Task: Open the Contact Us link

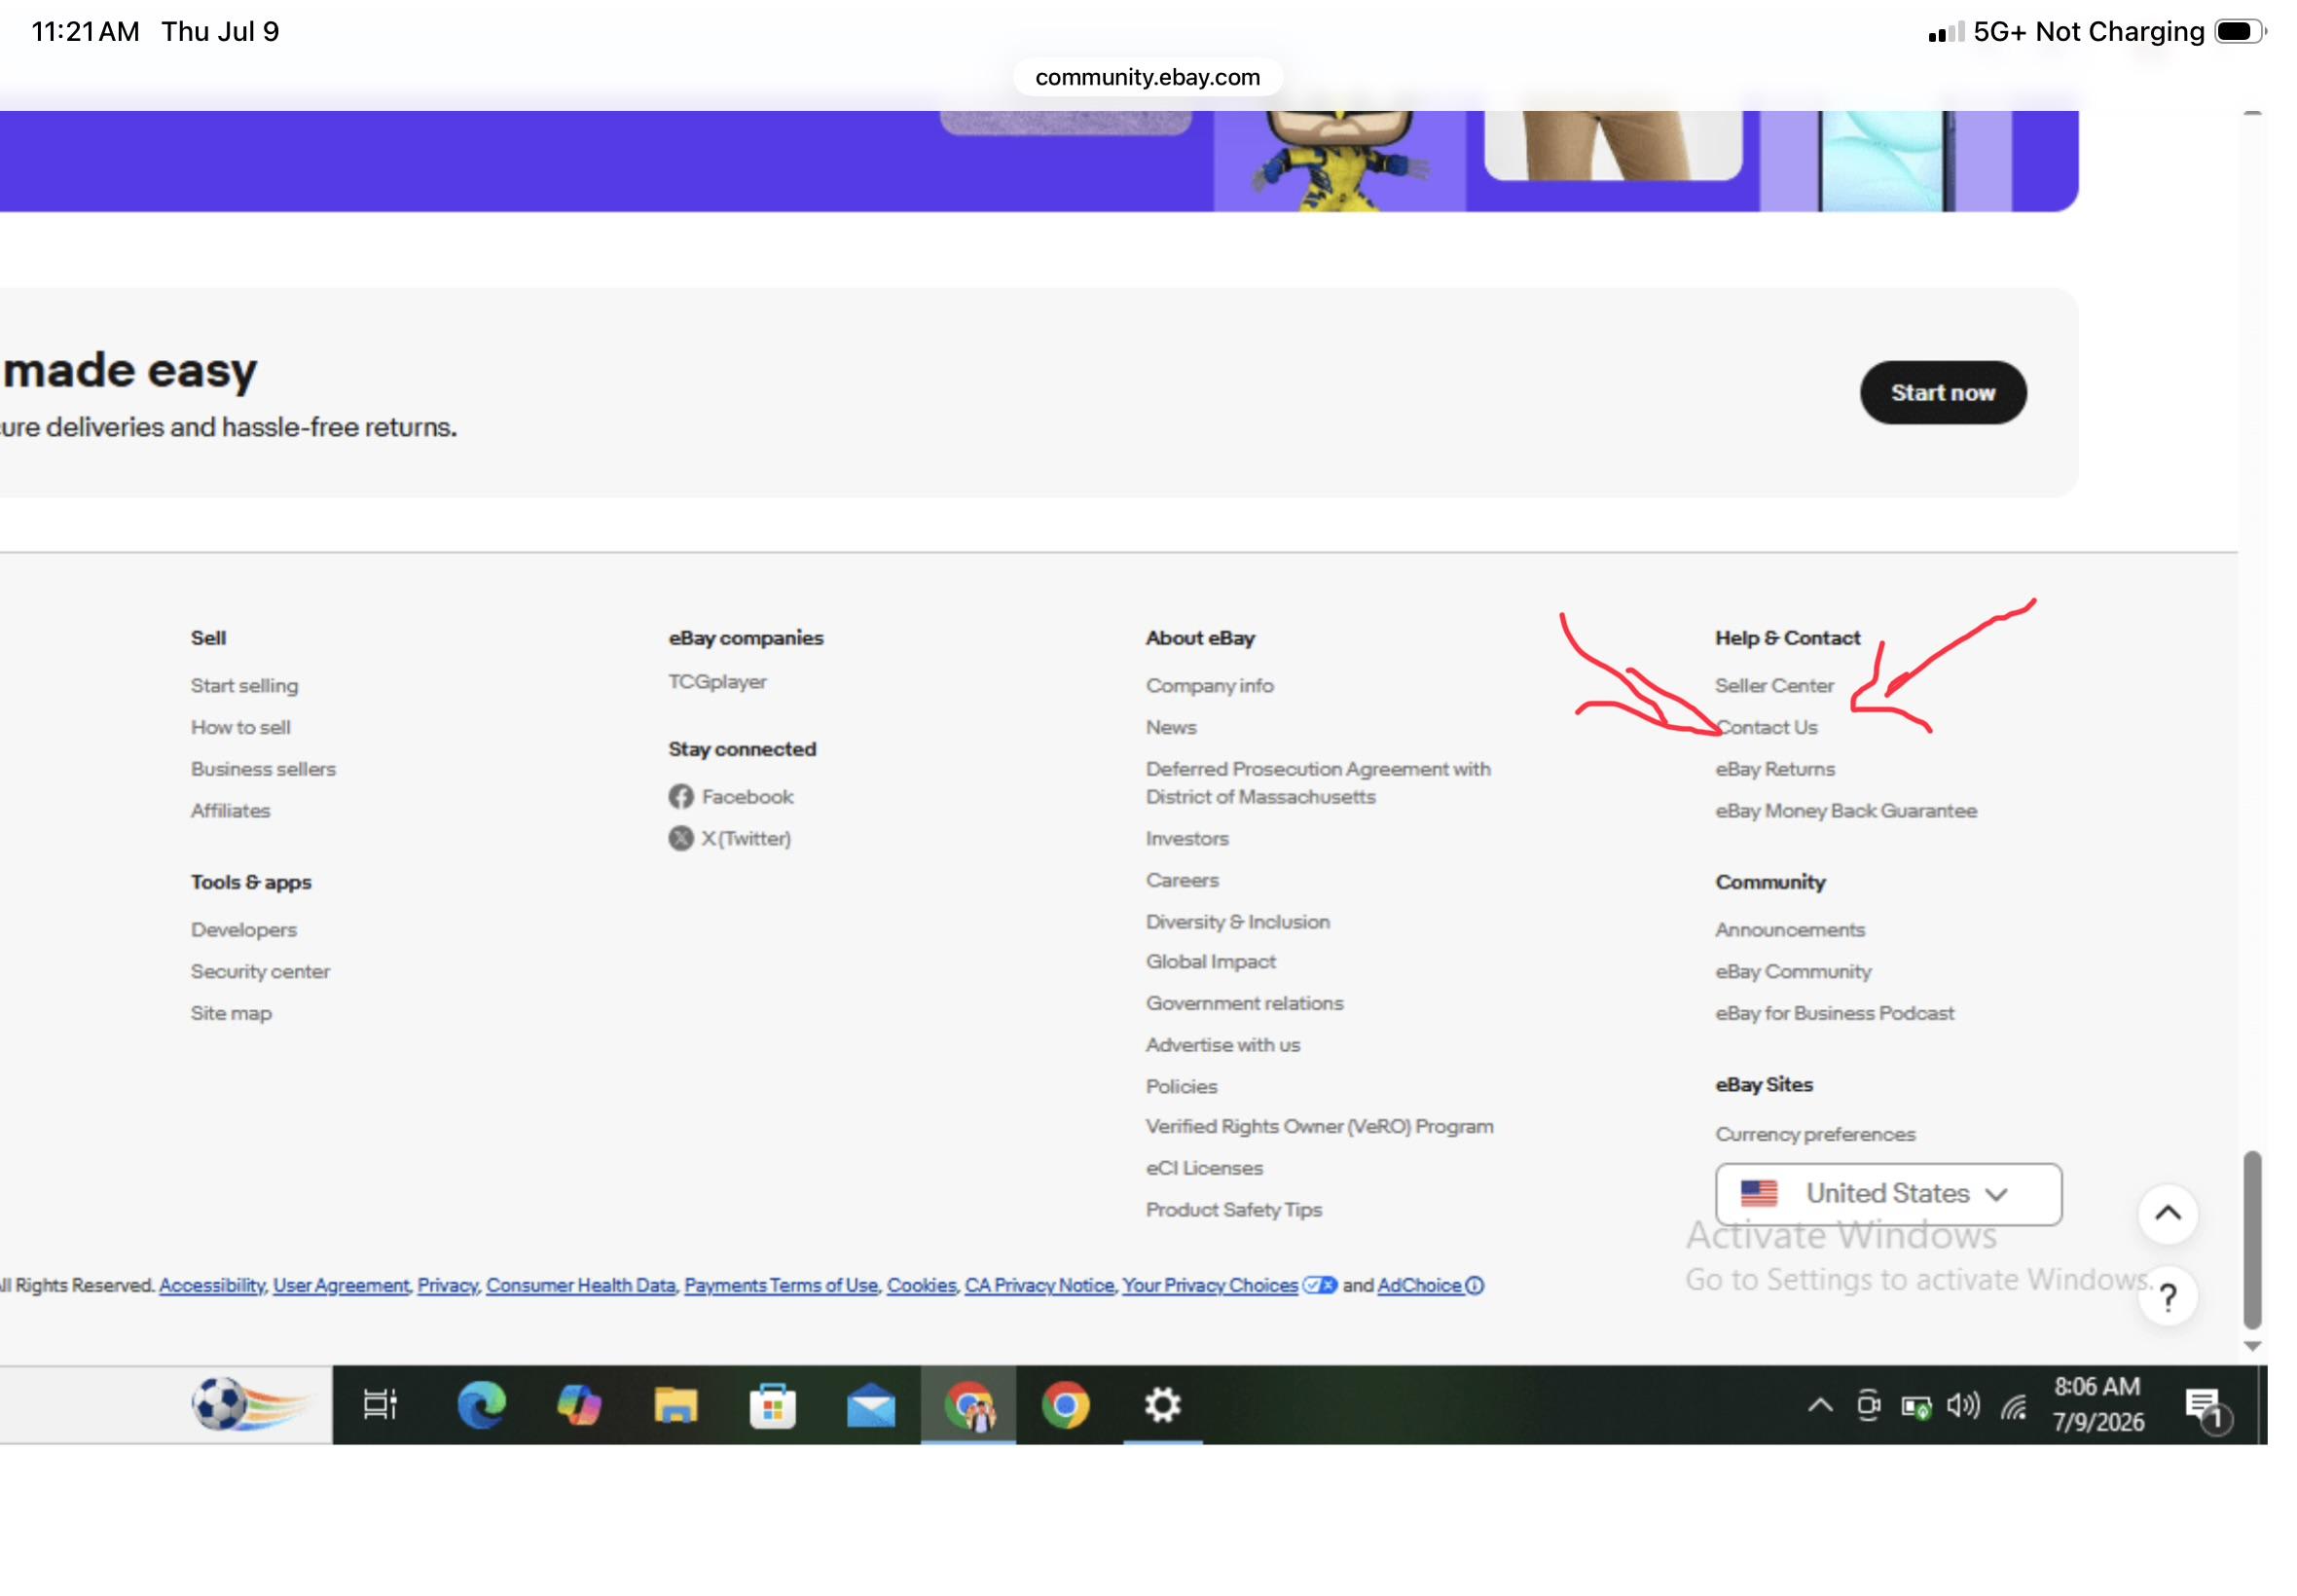Action: [1766, 728]
